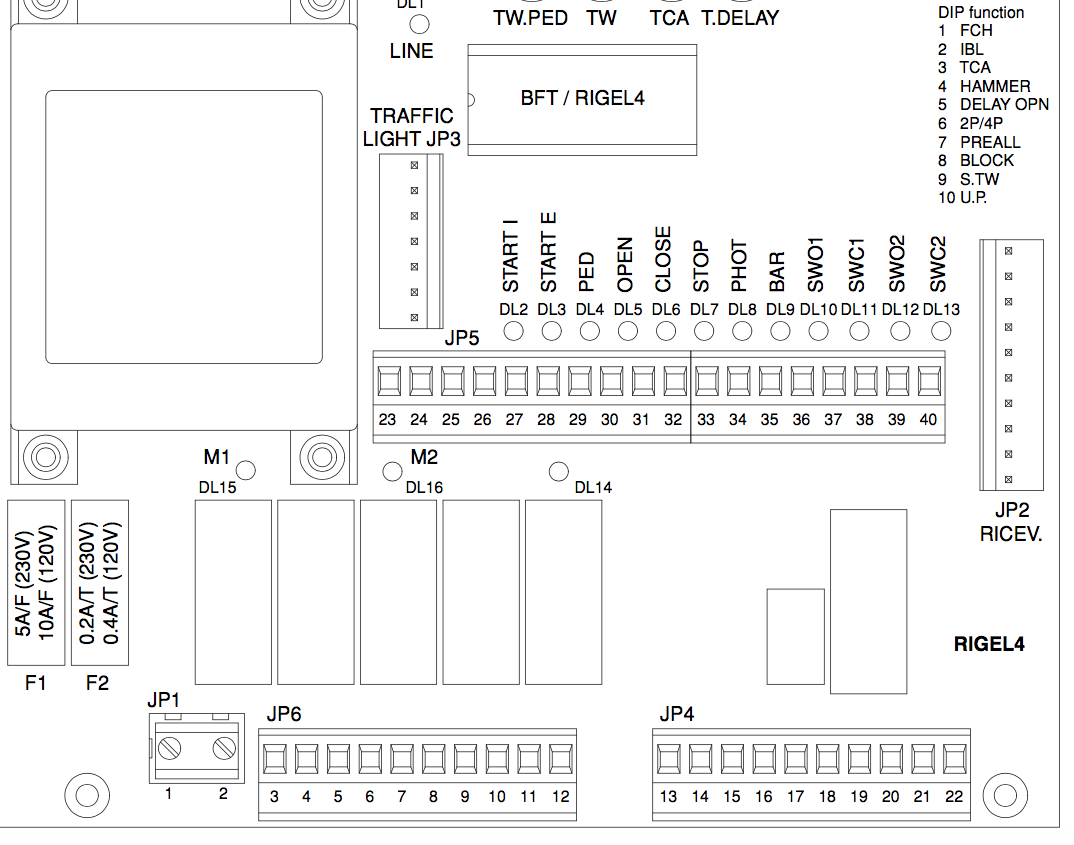1074x845 pixels.
Task: Click the transformer mounting hole left of M2
Action: (322, 457)
